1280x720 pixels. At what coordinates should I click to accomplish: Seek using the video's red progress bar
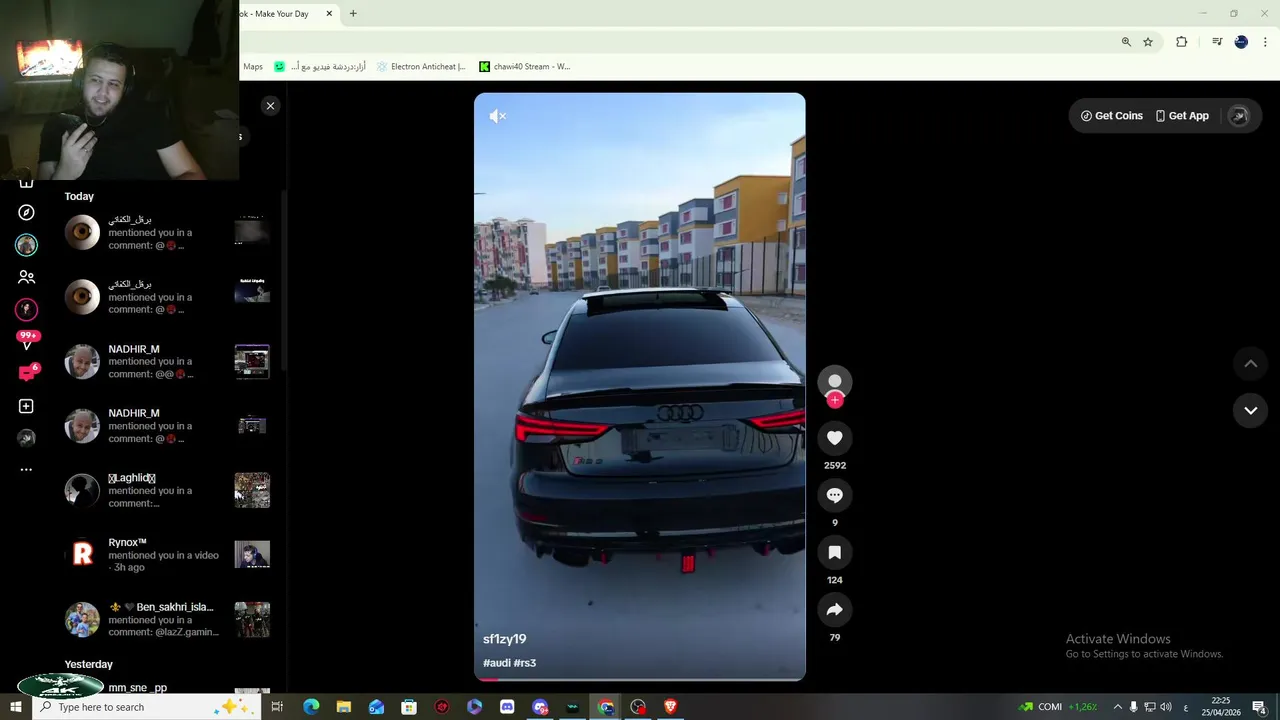(x=639, y=679)
